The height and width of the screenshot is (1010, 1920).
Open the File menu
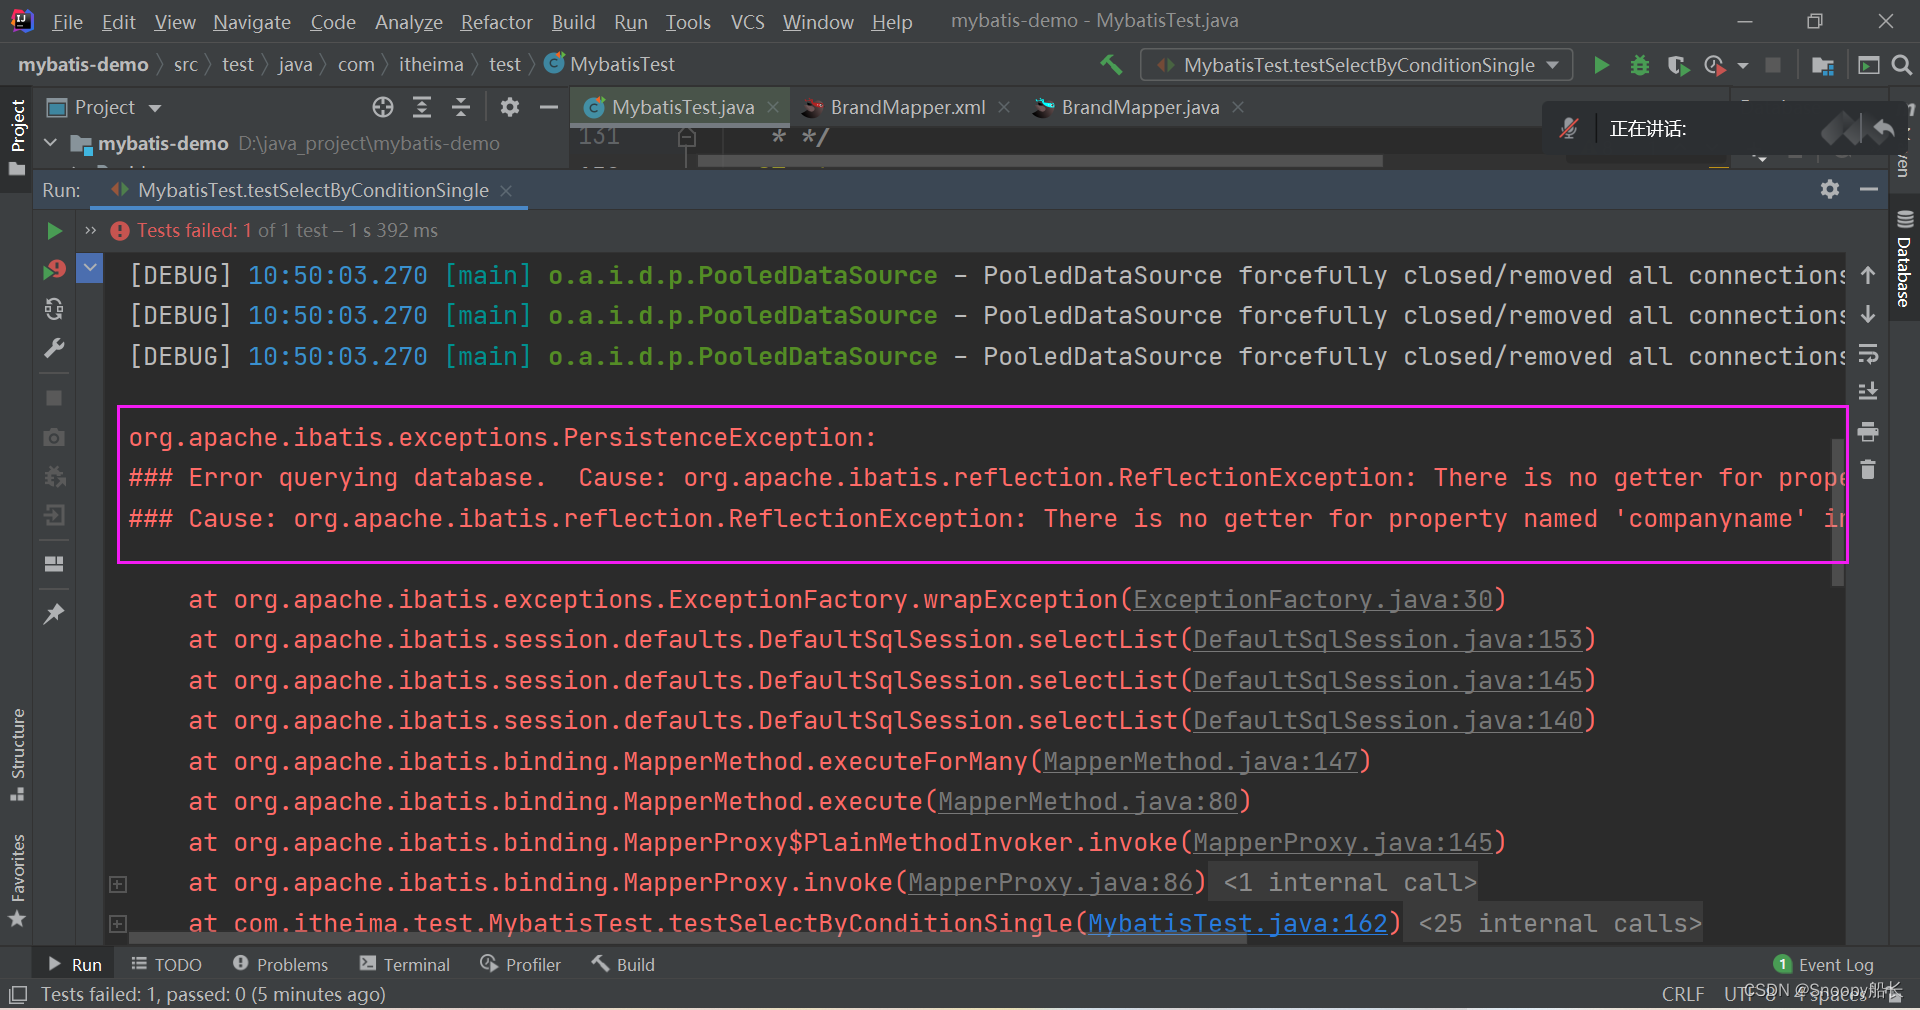(67, 22)
